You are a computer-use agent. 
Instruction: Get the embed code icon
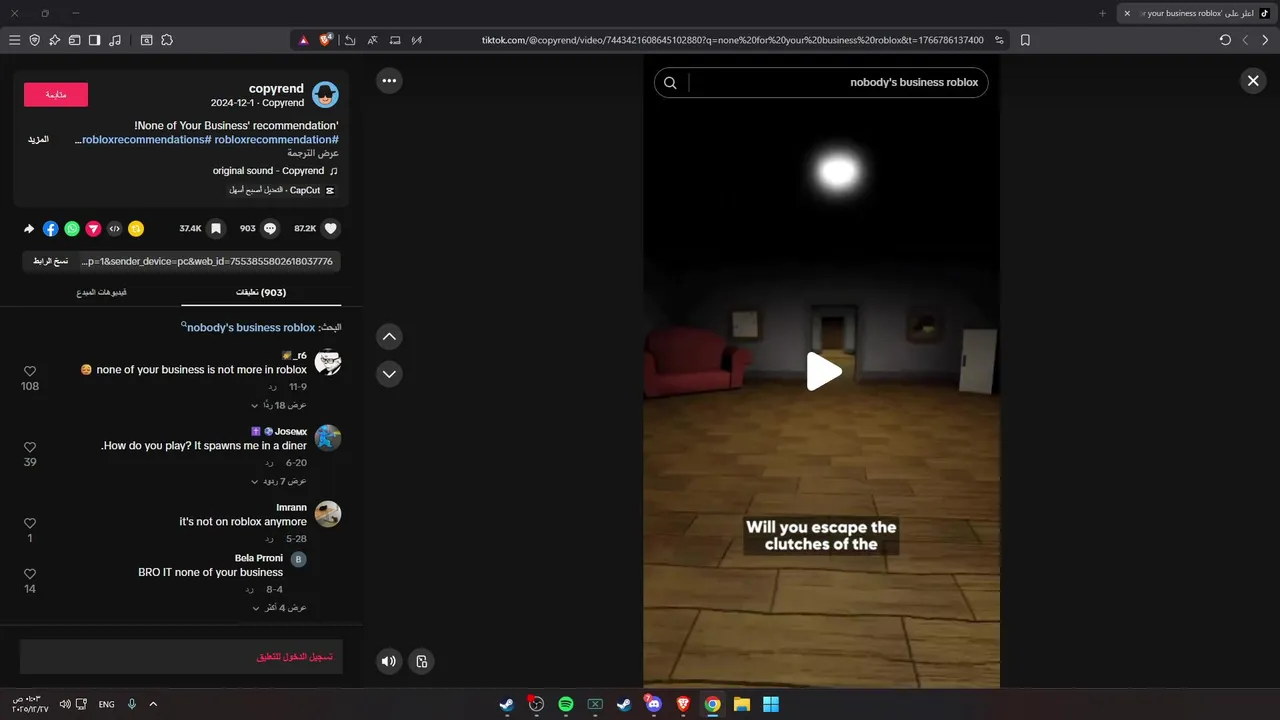pyautogui.click(x=115, y=229)
